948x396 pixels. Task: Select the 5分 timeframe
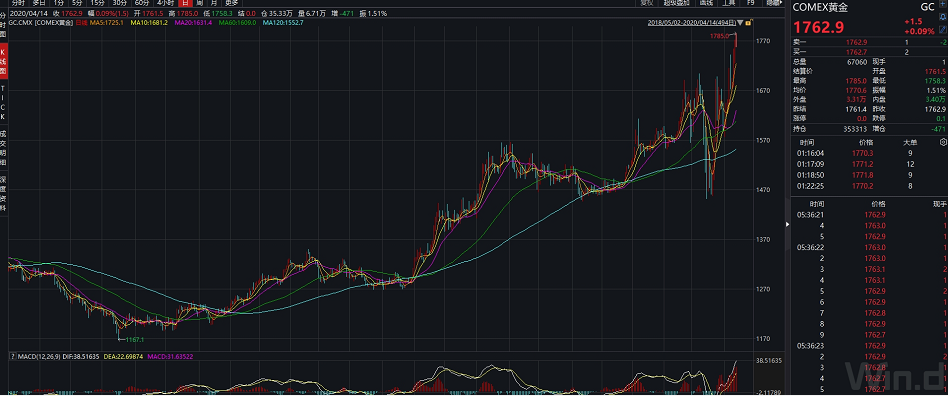[x=77, y=3]
